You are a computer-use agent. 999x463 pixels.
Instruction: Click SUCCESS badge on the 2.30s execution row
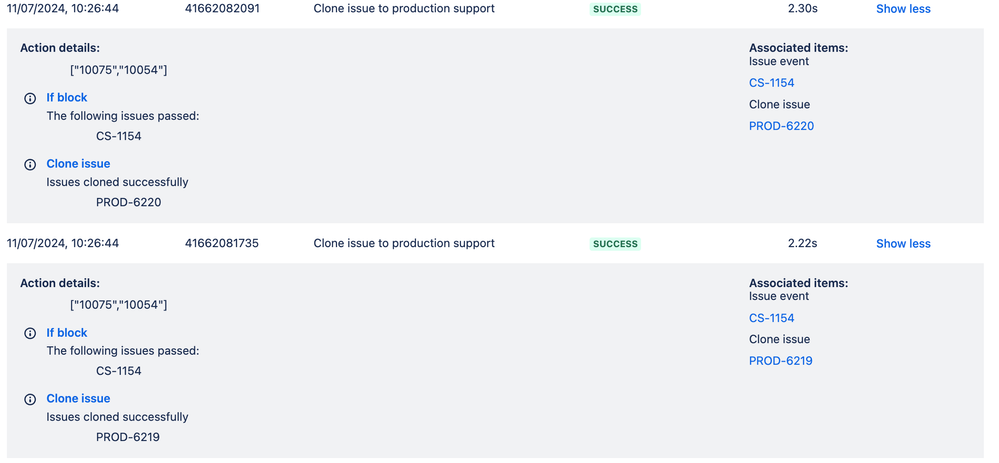click(x=615, y=9)
